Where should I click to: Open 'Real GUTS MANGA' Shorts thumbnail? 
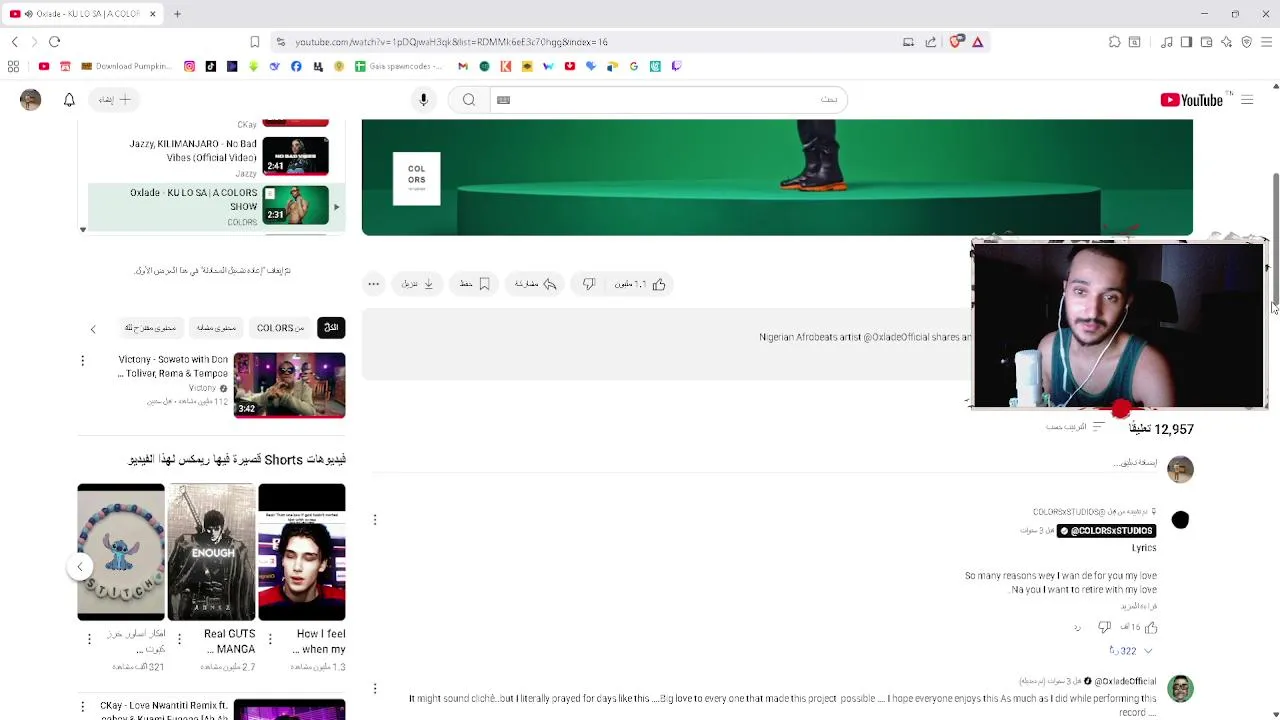(x=211, y=552)
